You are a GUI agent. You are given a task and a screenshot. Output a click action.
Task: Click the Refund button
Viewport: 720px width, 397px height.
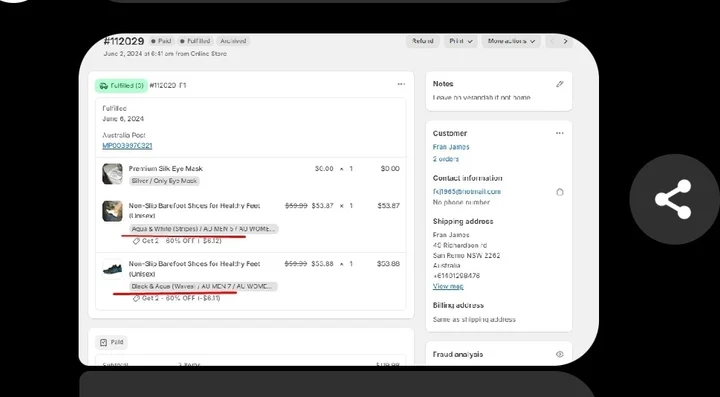[x=423, y=41]
